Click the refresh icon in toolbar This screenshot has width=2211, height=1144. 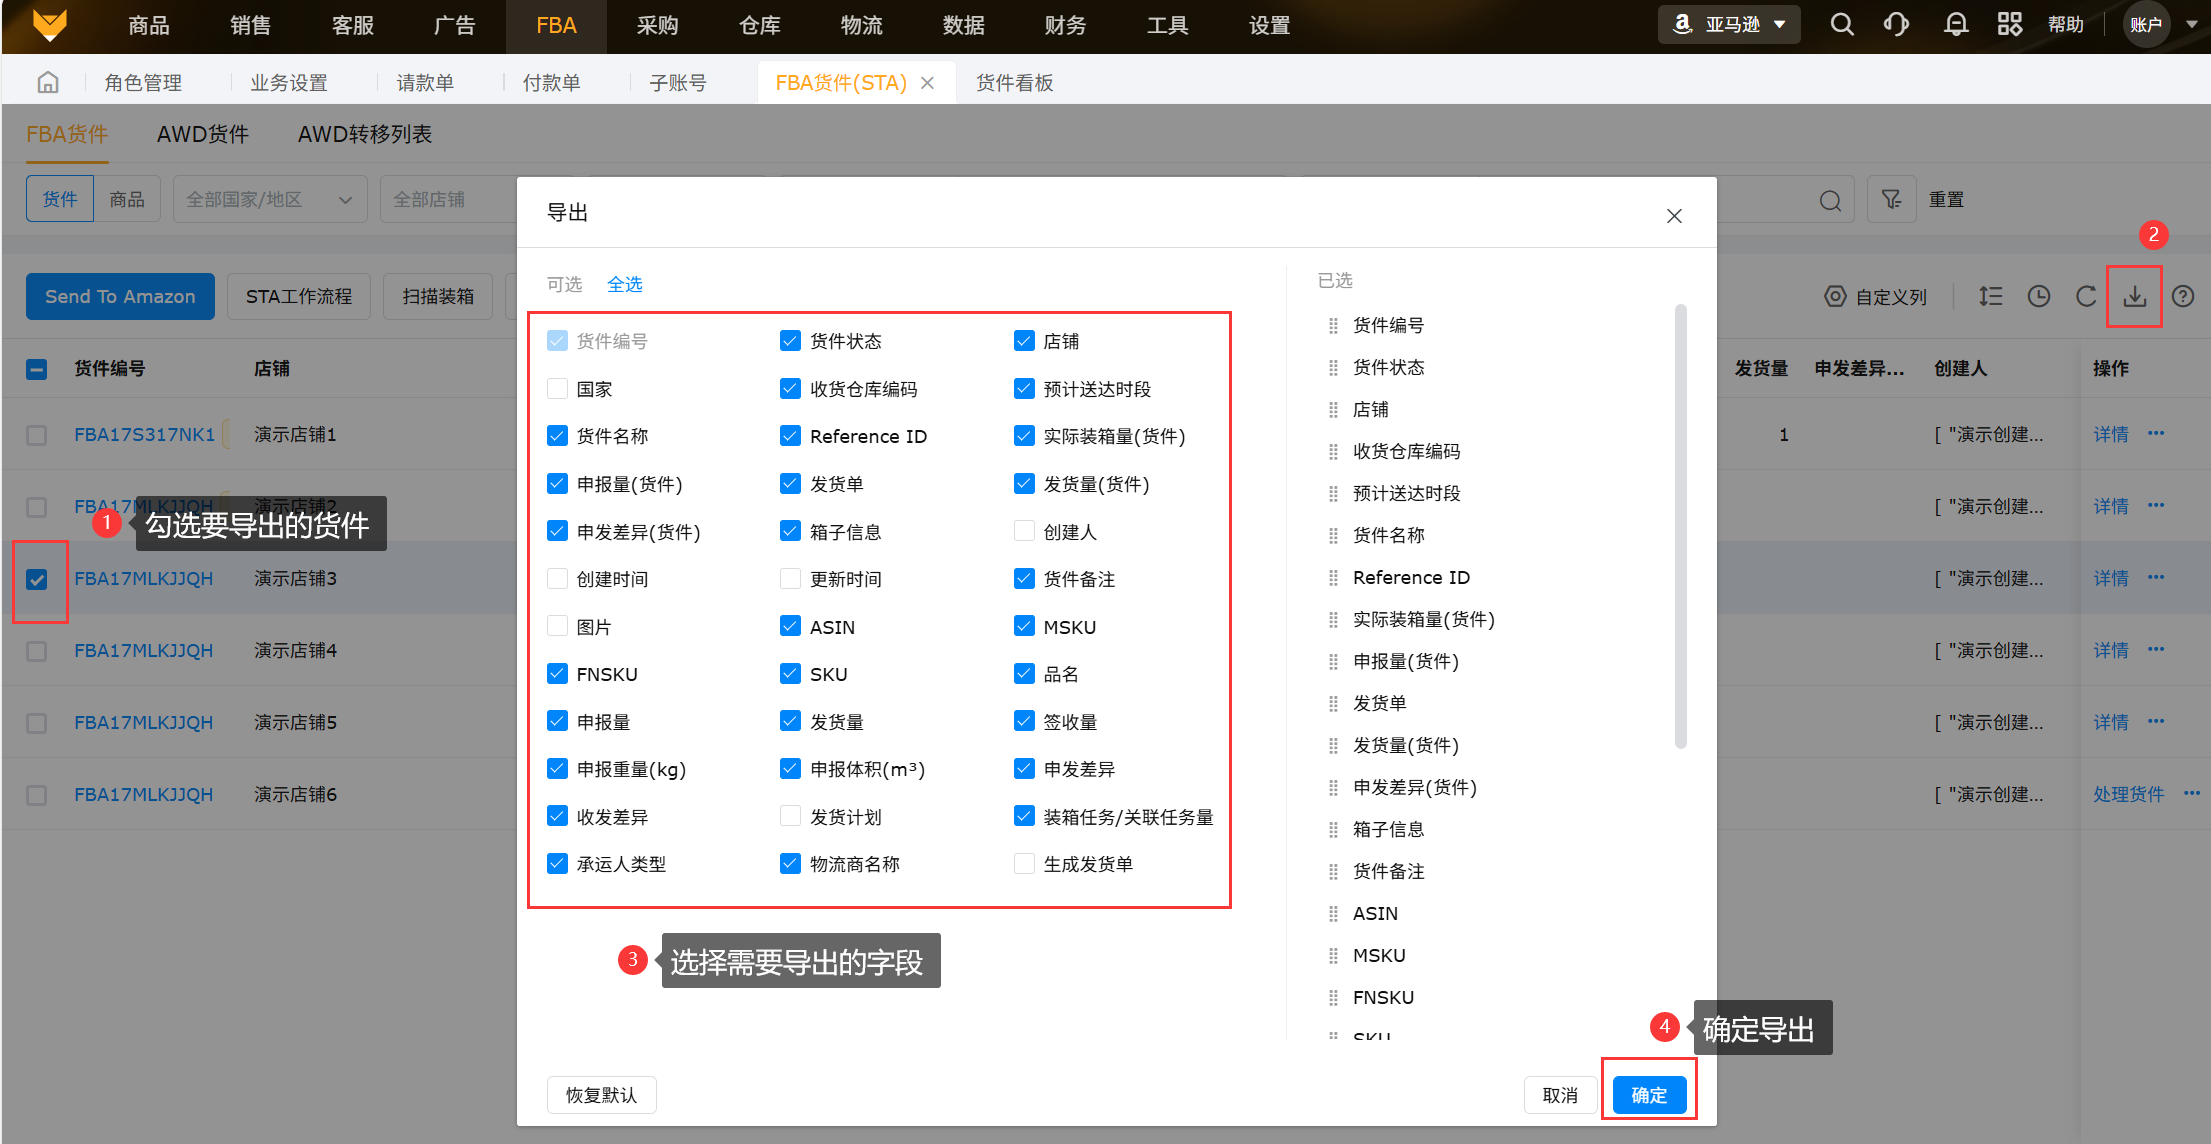(2086, 296)
